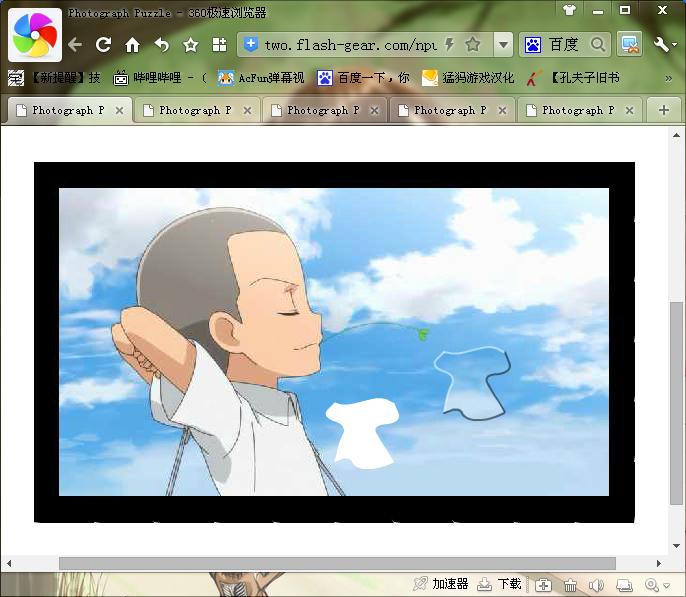Toggle speed mode lightning bolt icon
Viewport: 686px width, 597px height.
[x=449, y=44]
